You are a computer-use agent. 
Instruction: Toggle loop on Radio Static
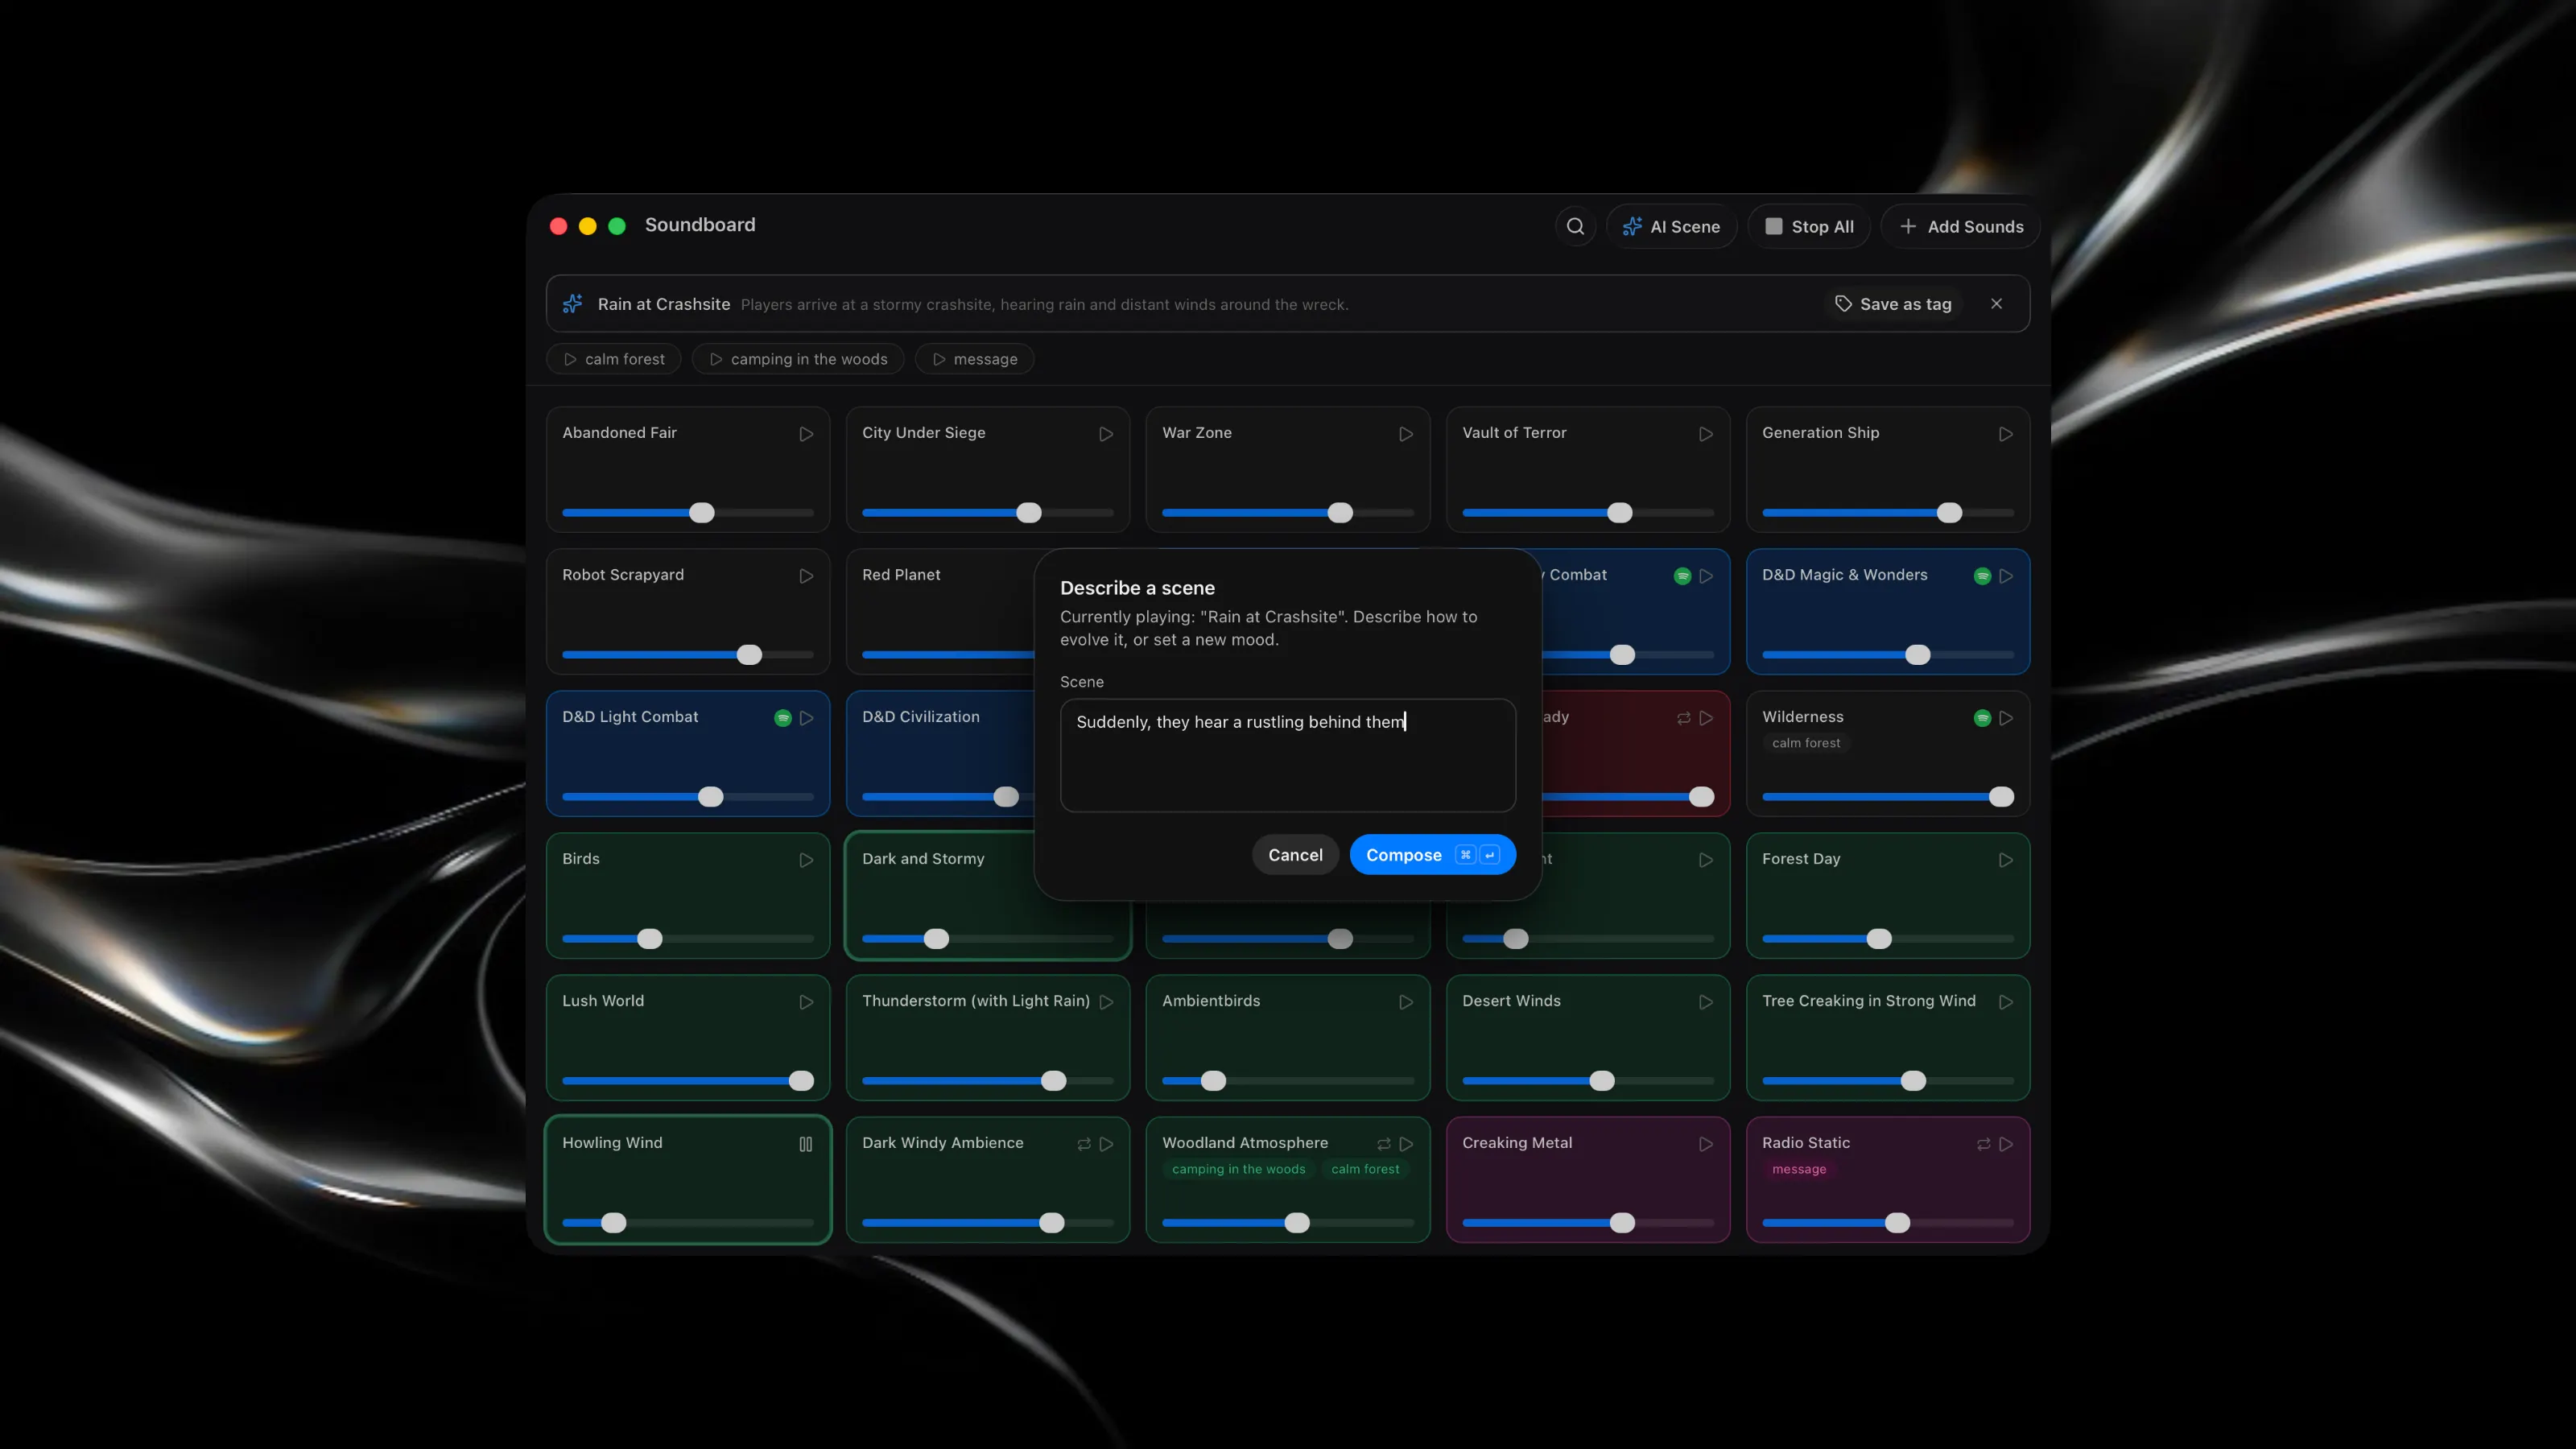click(x=1984, y=1144)
